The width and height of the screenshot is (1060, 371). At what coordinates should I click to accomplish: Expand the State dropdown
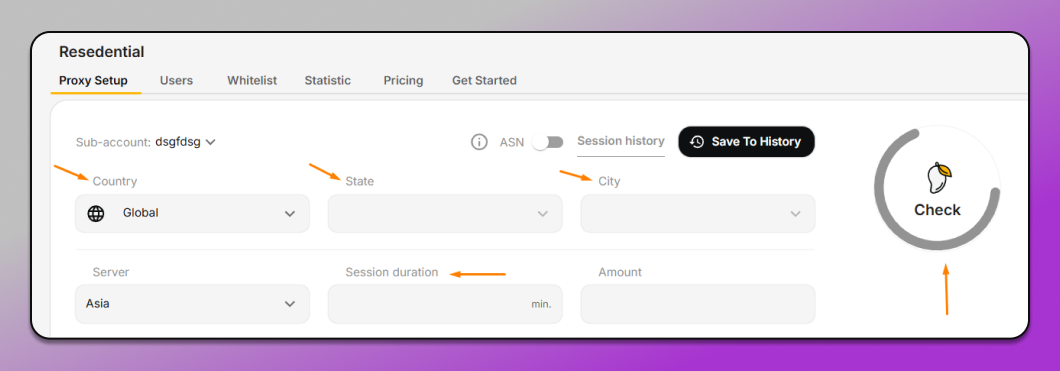point(445,214)
